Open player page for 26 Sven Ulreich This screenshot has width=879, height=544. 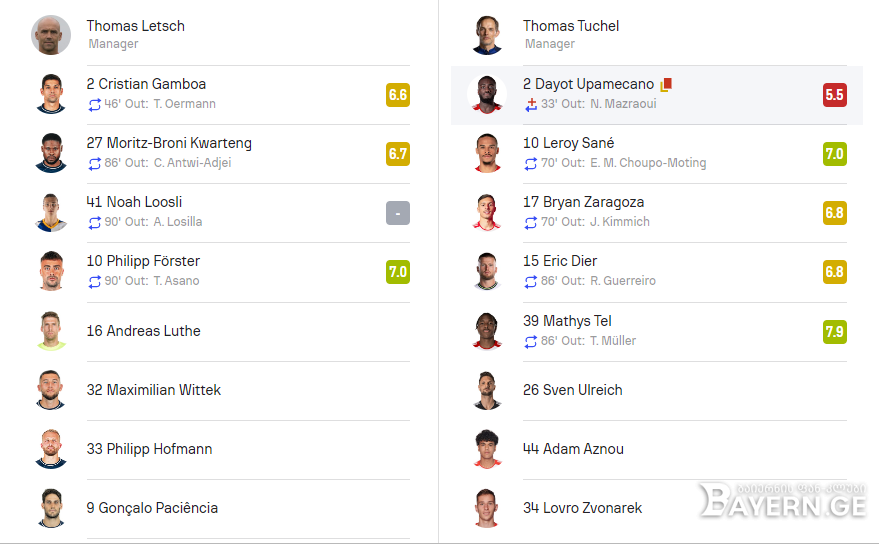(572, 390)
